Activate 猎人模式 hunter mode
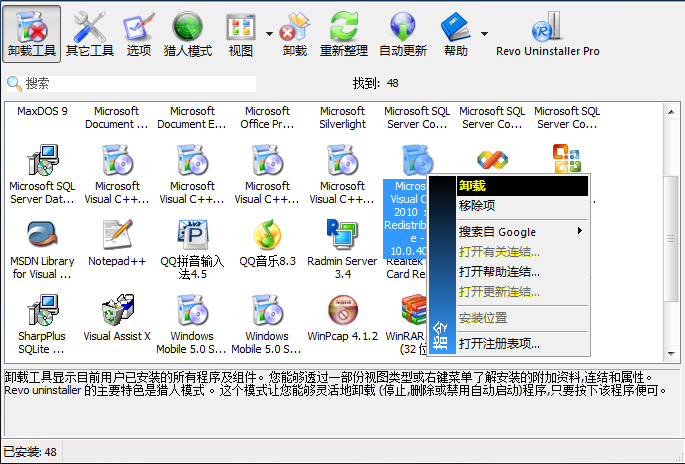The width and height of the screenshot is (685, 464). [187, 34]
